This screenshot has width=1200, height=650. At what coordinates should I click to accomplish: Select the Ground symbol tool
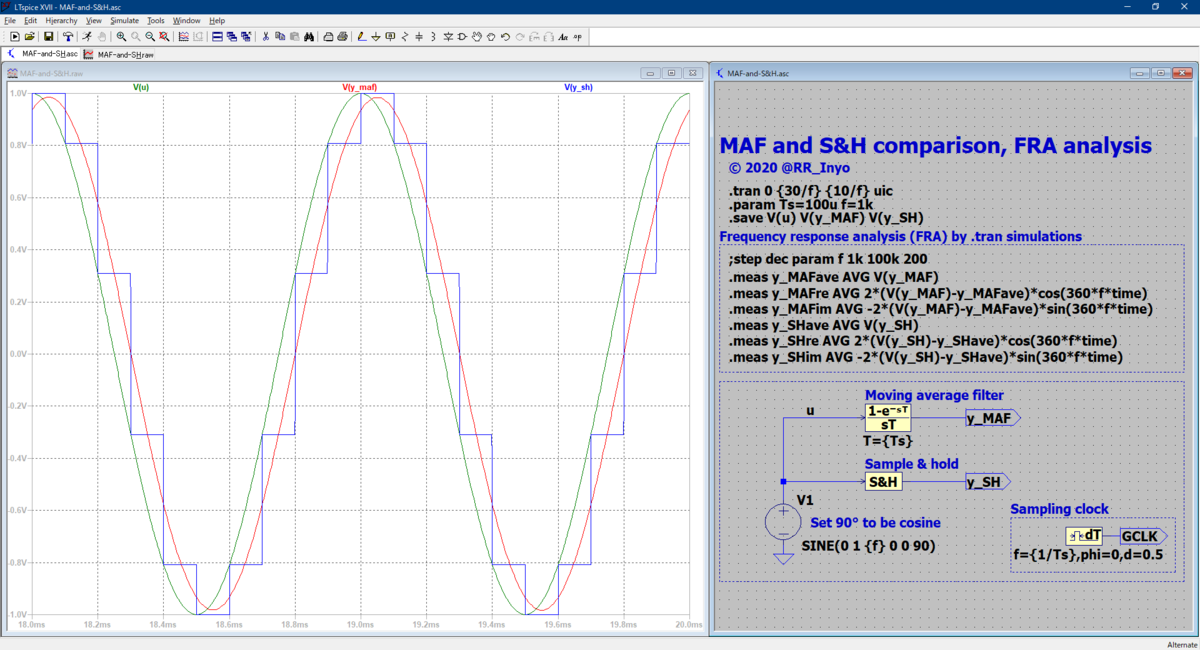(376, 36)
